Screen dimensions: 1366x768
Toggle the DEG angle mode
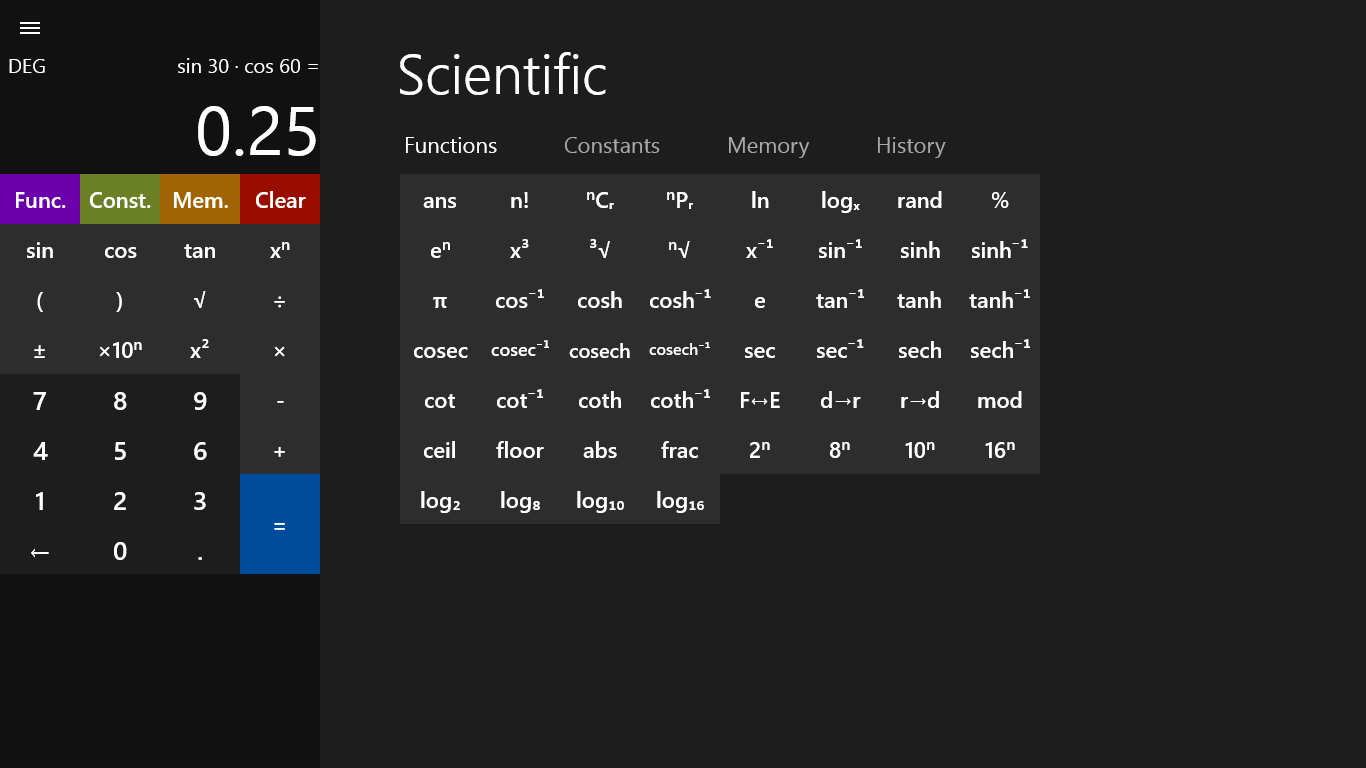27,66
